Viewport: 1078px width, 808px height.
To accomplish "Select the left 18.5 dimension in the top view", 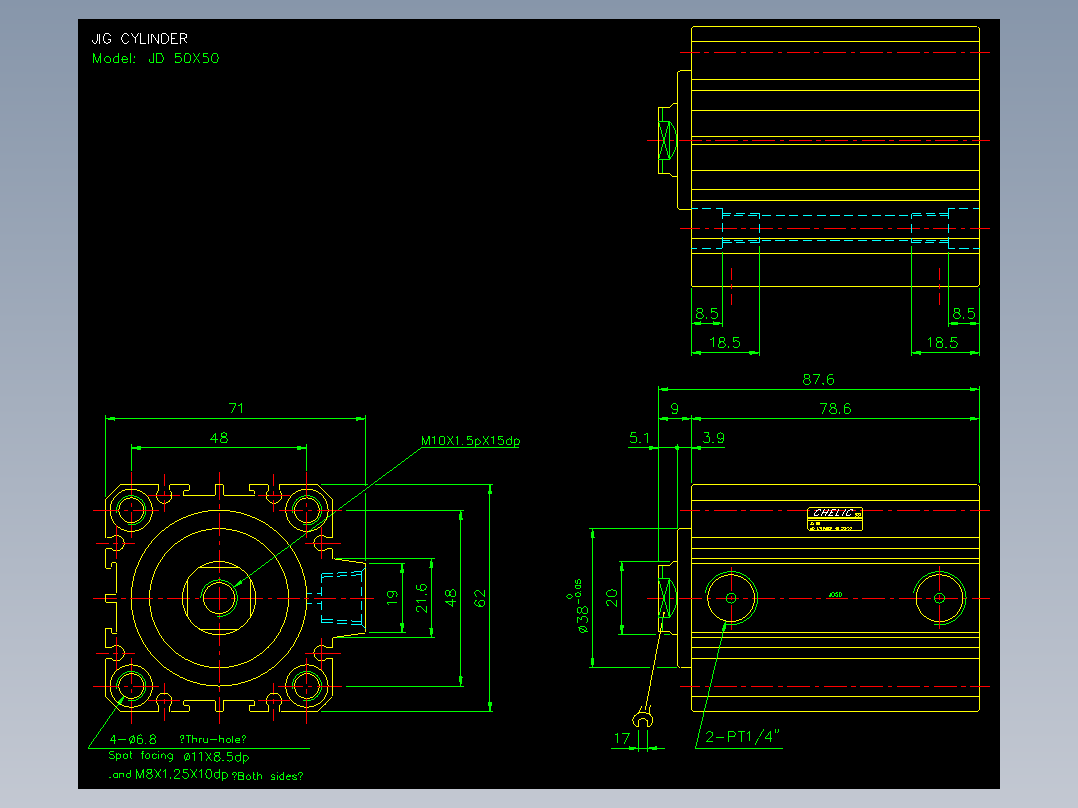I will (x=725, y=342).
